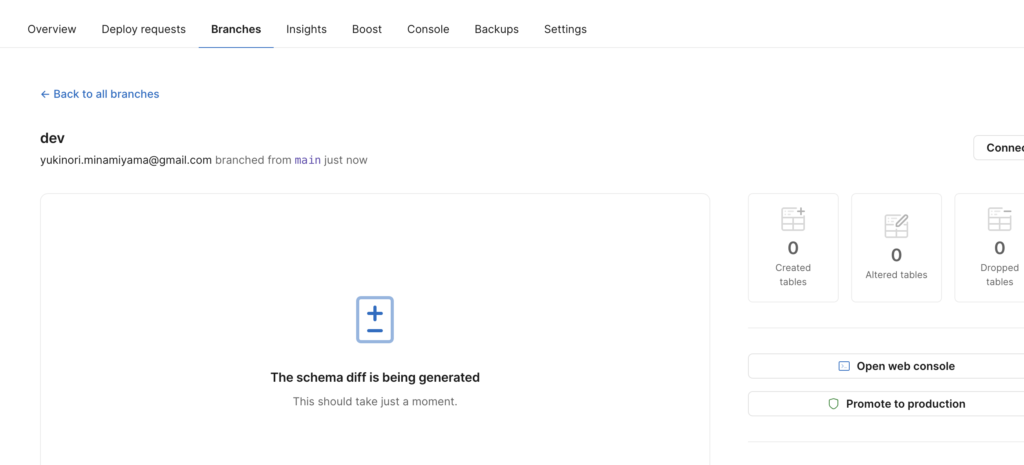Click the Dropped tables icon
The height and width of the screenshot is (465, 1024).
tap(999, 219)
